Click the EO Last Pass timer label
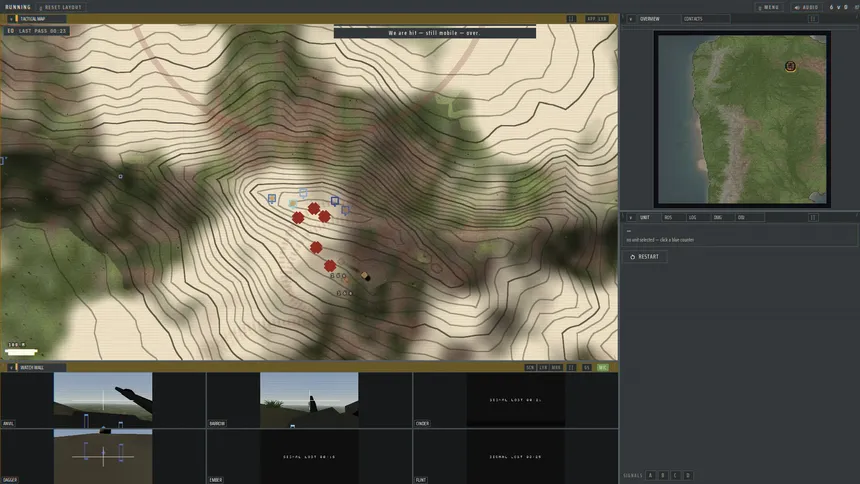 pos(37,31)
